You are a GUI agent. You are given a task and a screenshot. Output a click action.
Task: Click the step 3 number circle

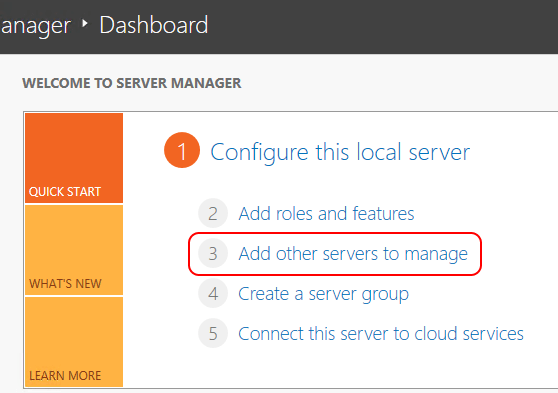tap(213, 253)
